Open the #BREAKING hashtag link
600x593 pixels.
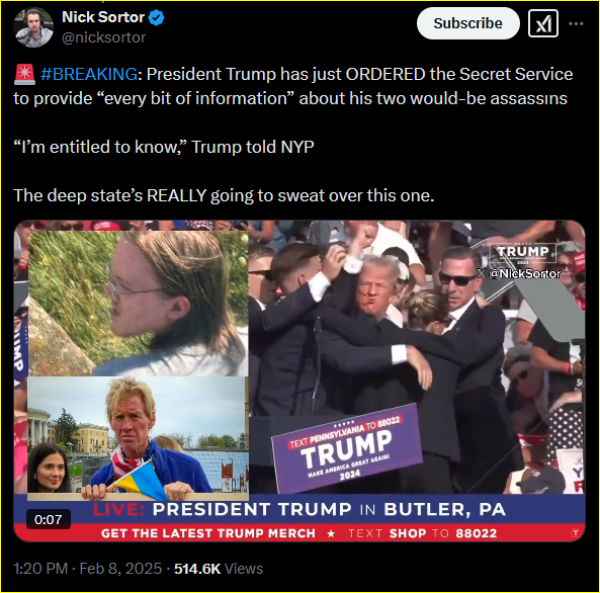89,74
